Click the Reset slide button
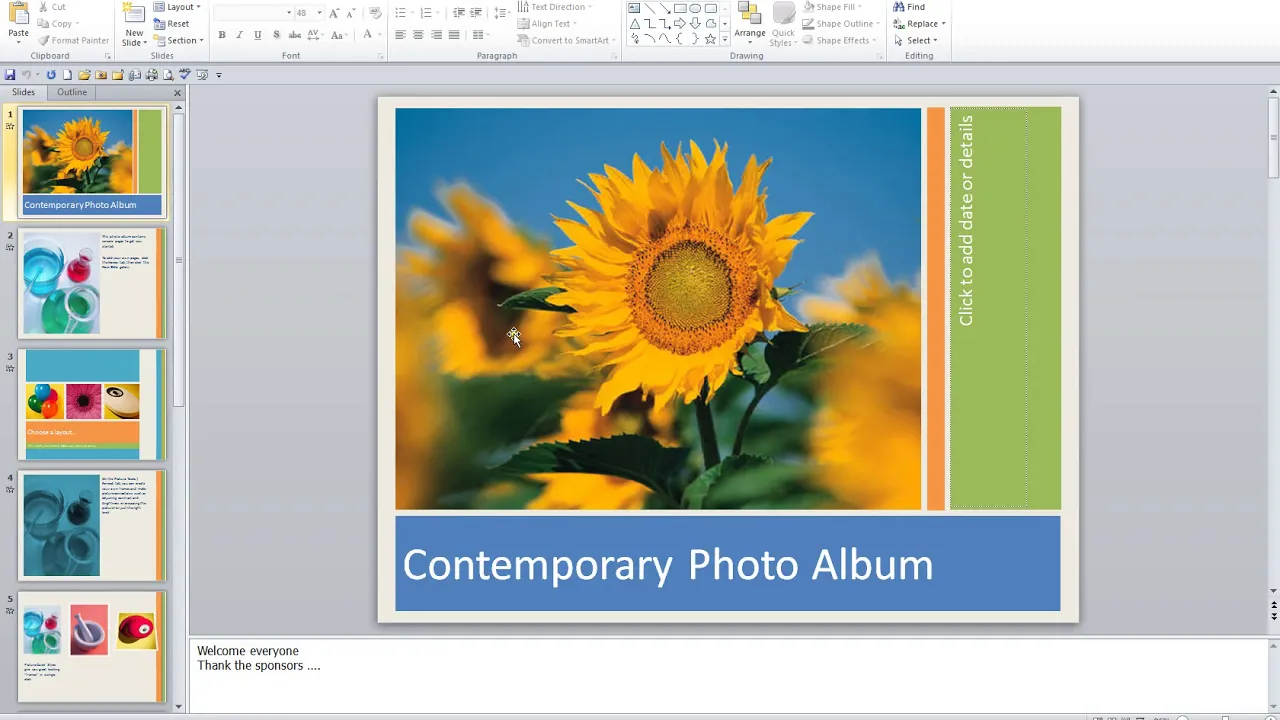Viewport: 1280px width, 720px height. click(172, 24)
